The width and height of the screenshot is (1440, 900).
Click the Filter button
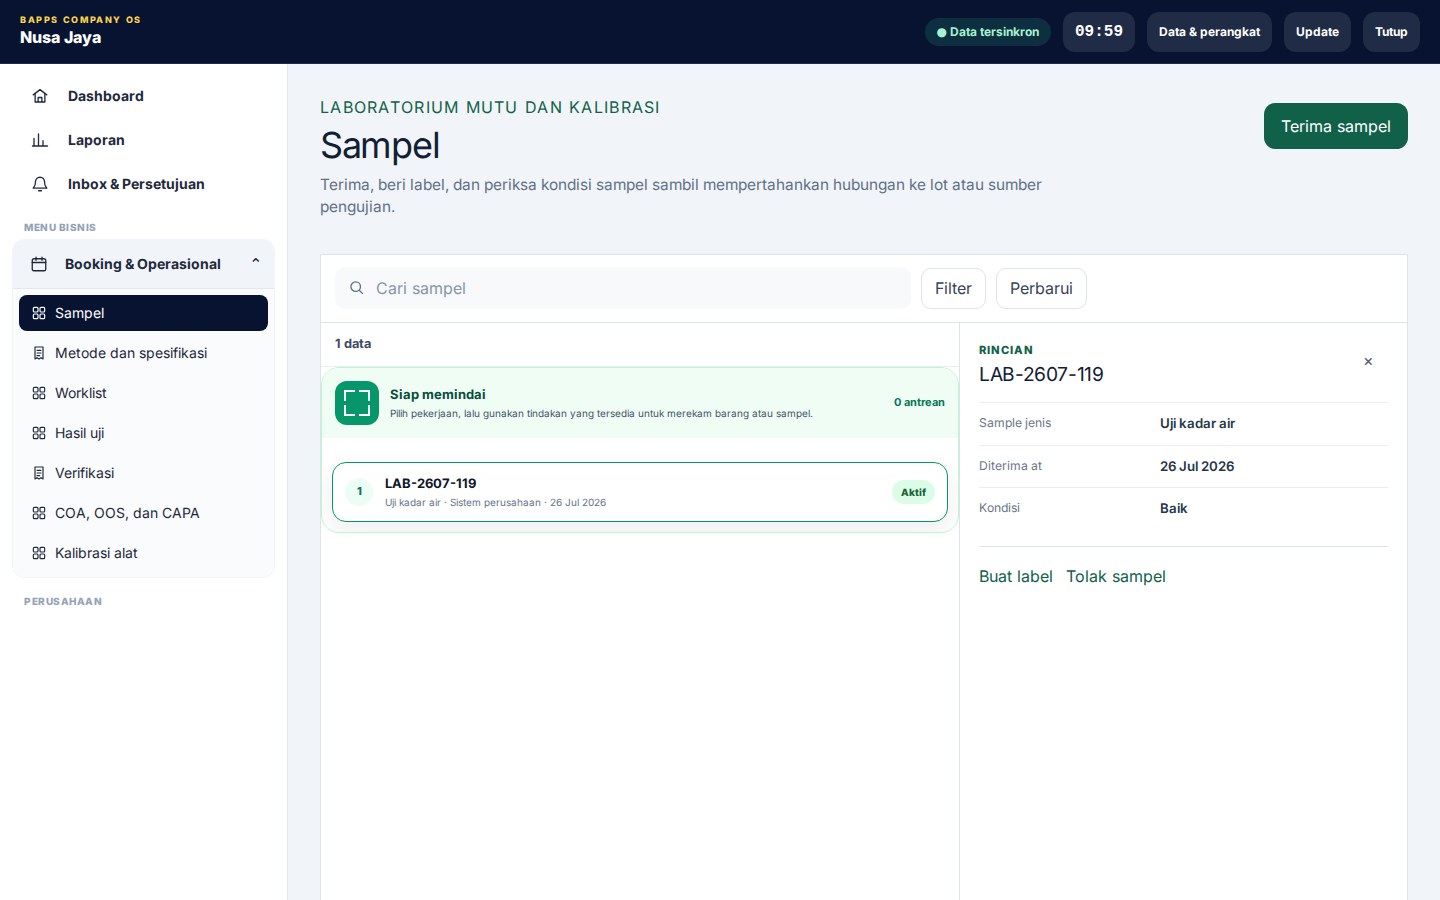953,288
